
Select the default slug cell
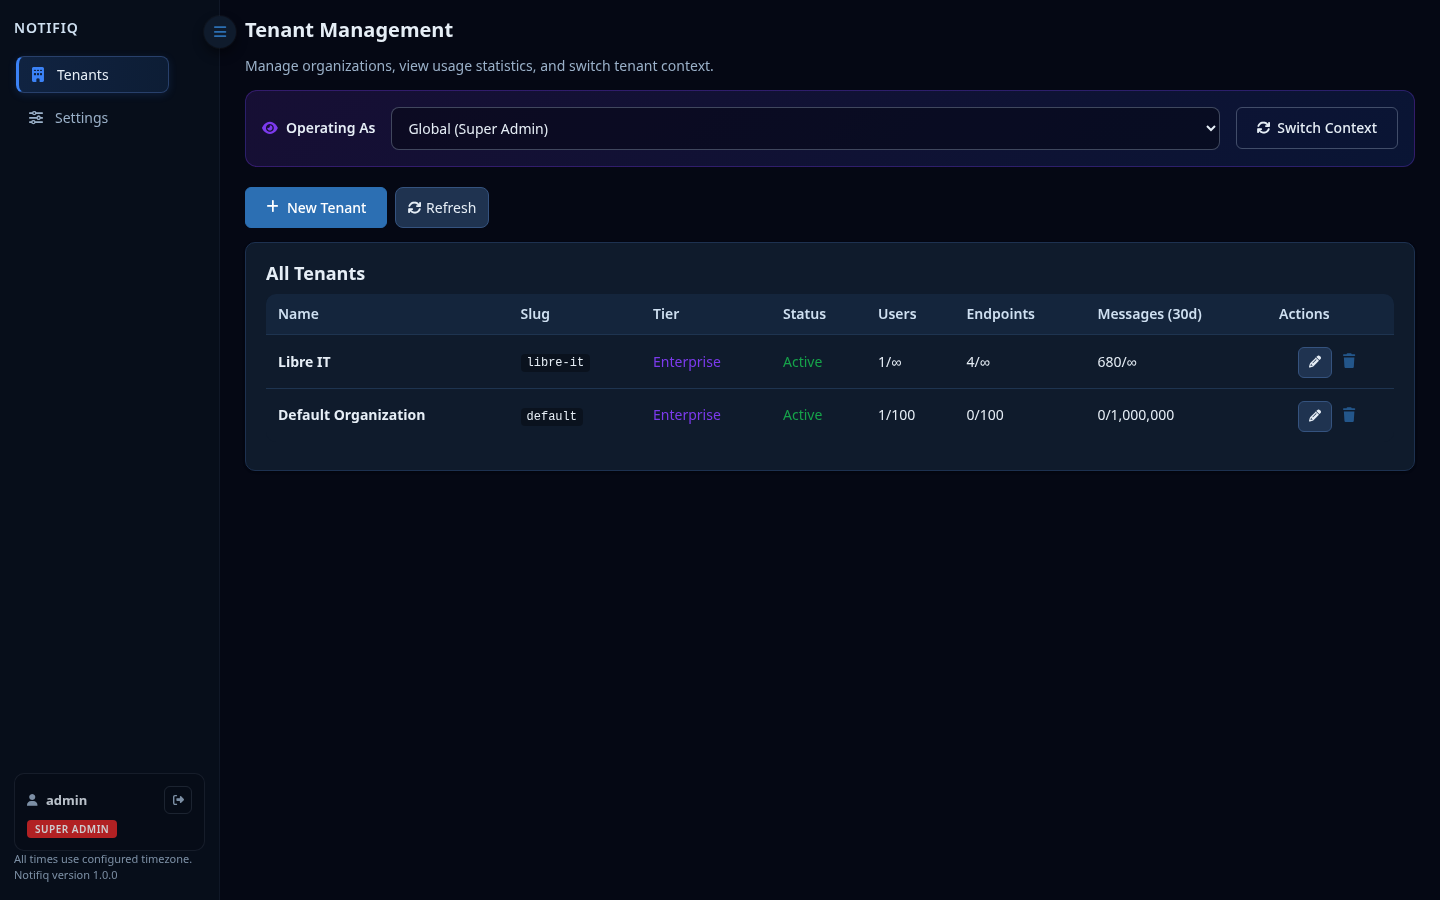tap(551, 416)
